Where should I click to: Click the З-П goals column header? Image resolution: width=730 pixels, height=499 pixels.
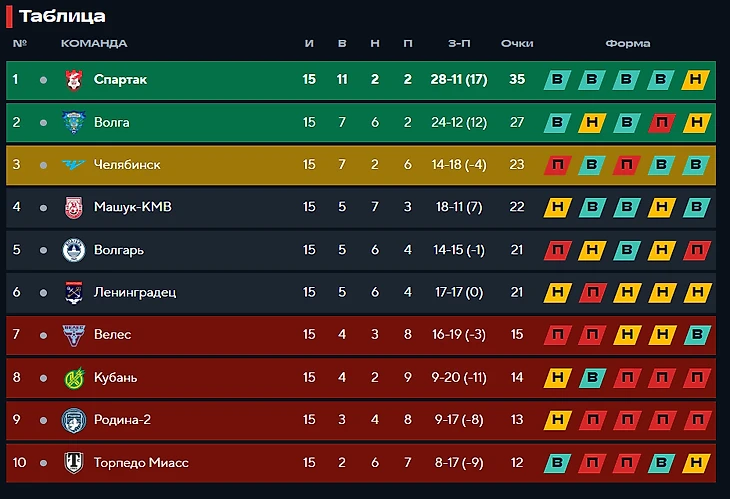coord(460,43)
